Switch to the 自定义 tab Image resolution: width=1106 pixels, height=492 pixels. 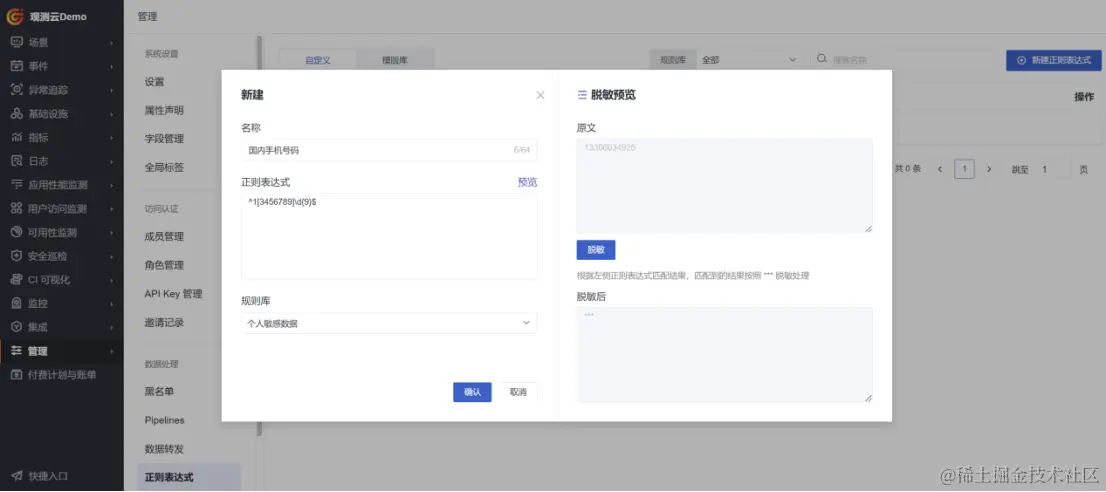pyautogui.click(x=317, y=60)
